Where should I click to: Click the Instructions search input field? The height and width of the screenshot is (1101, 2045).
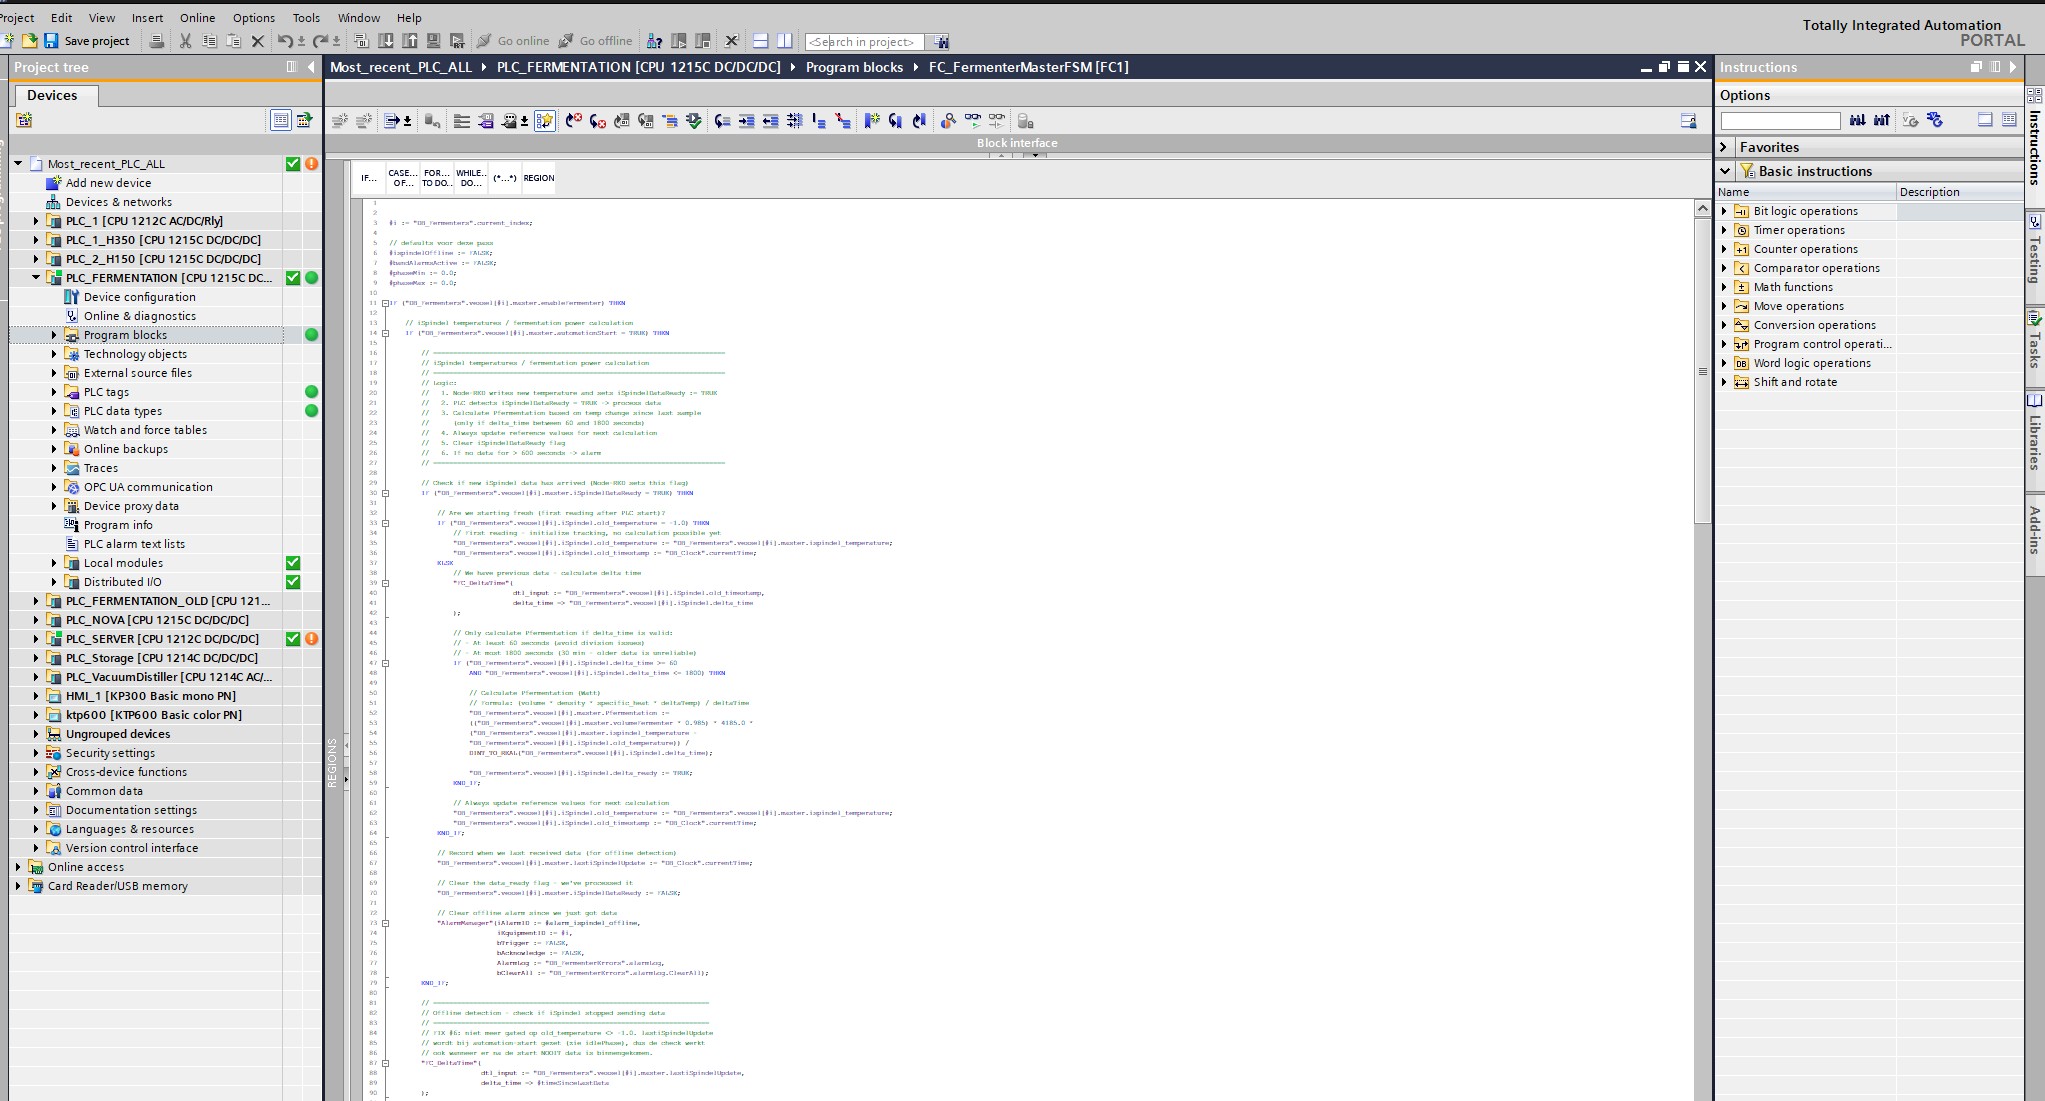click(1780, 121)
